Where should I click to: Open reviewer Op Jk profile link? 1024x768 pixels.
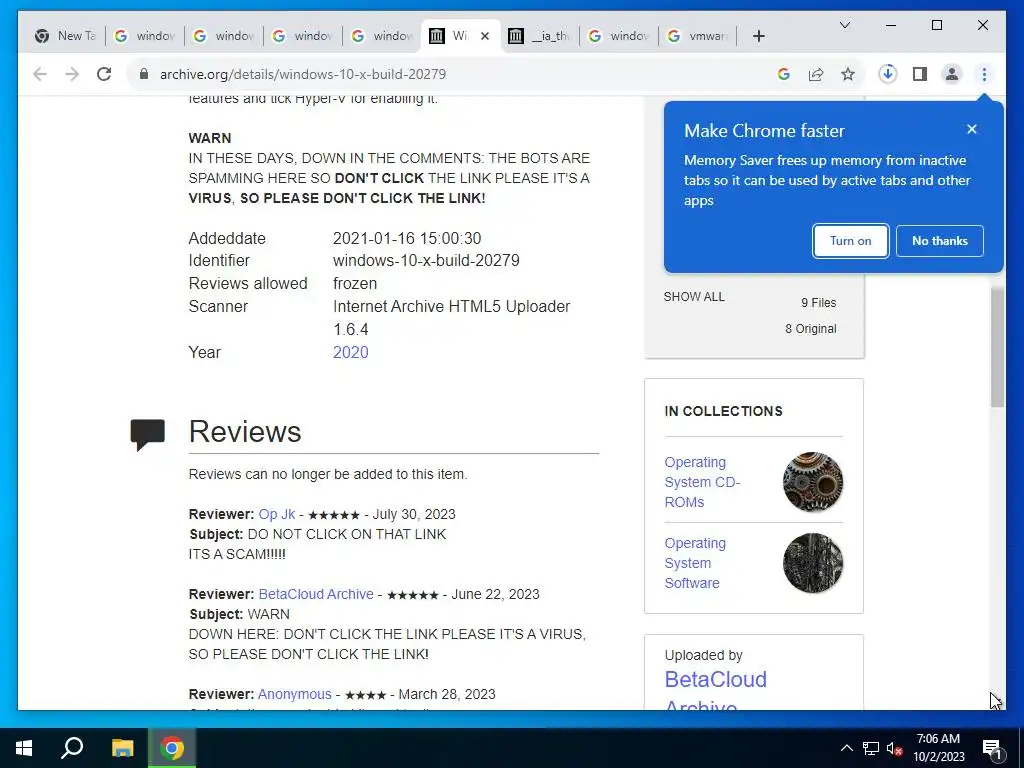tap(277, 514)
